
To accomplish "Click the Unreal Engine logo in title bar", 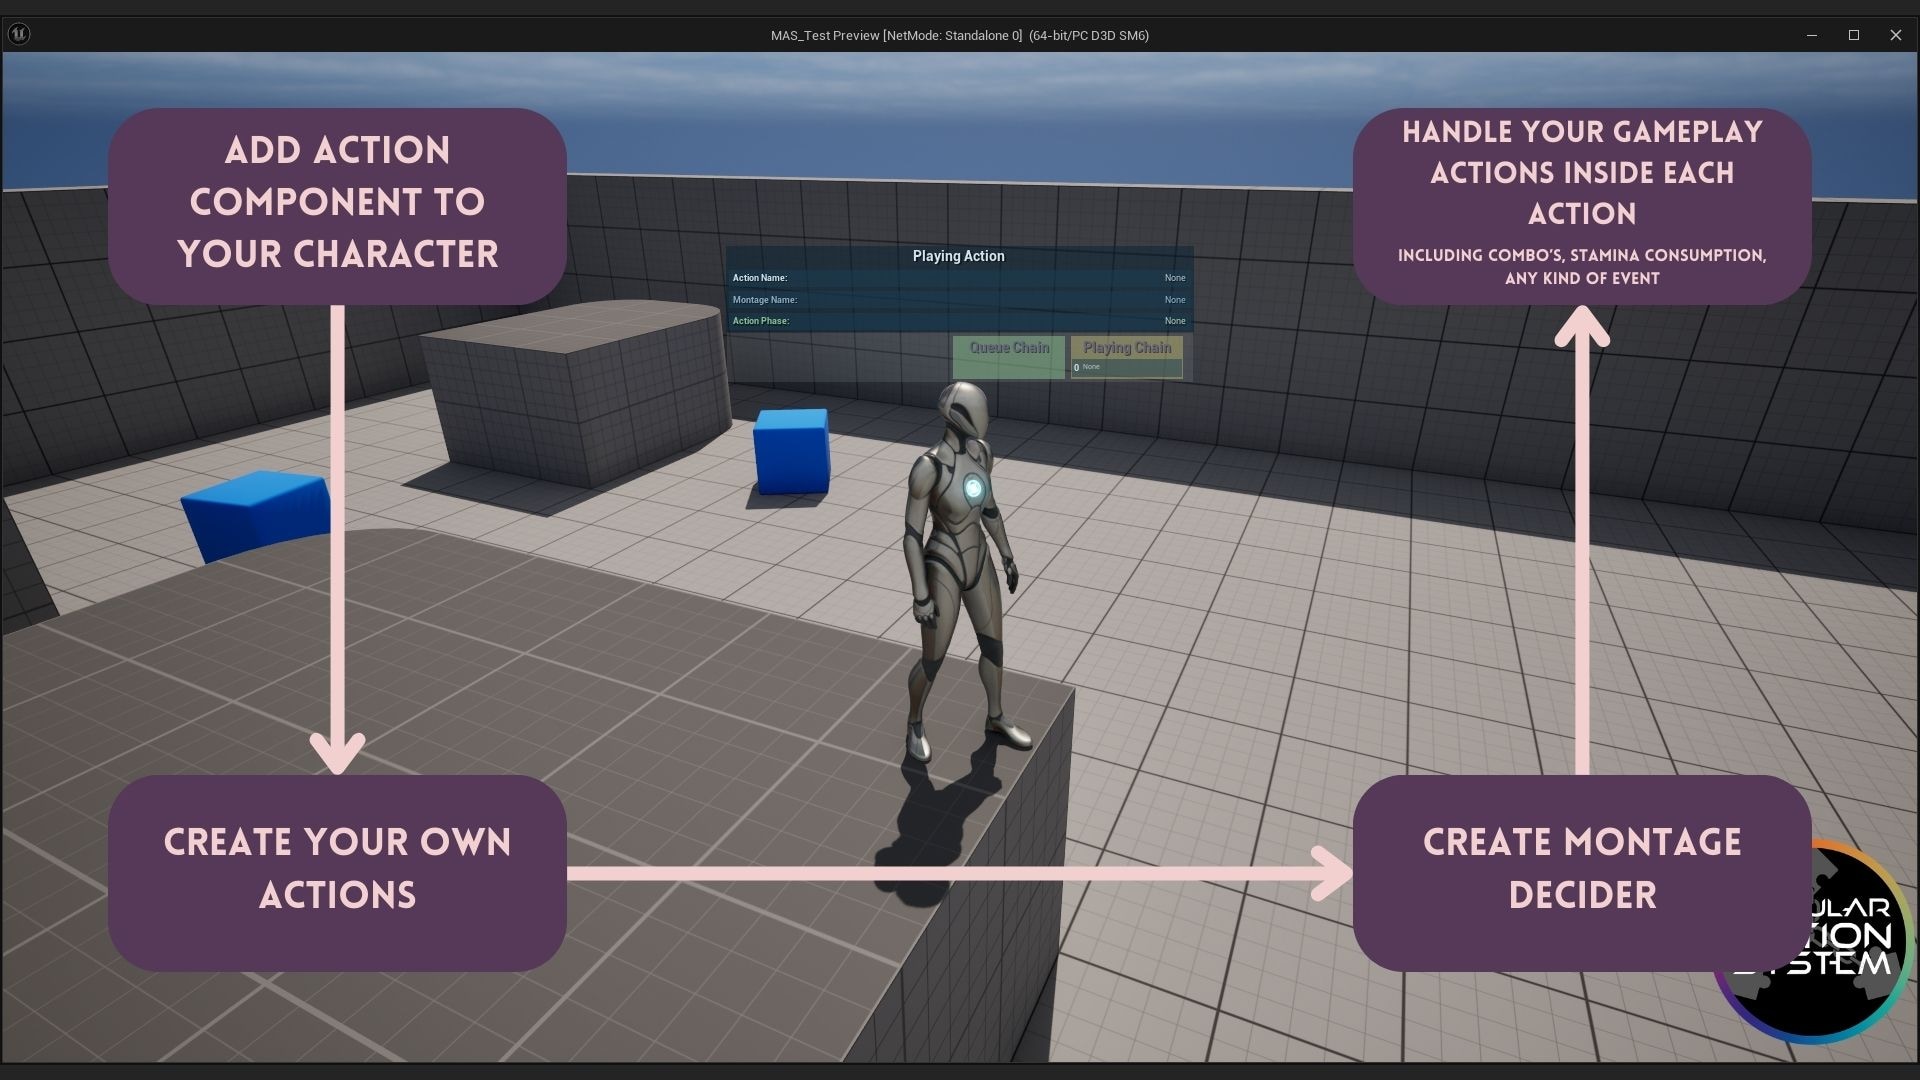I will [x=19, y=33].
